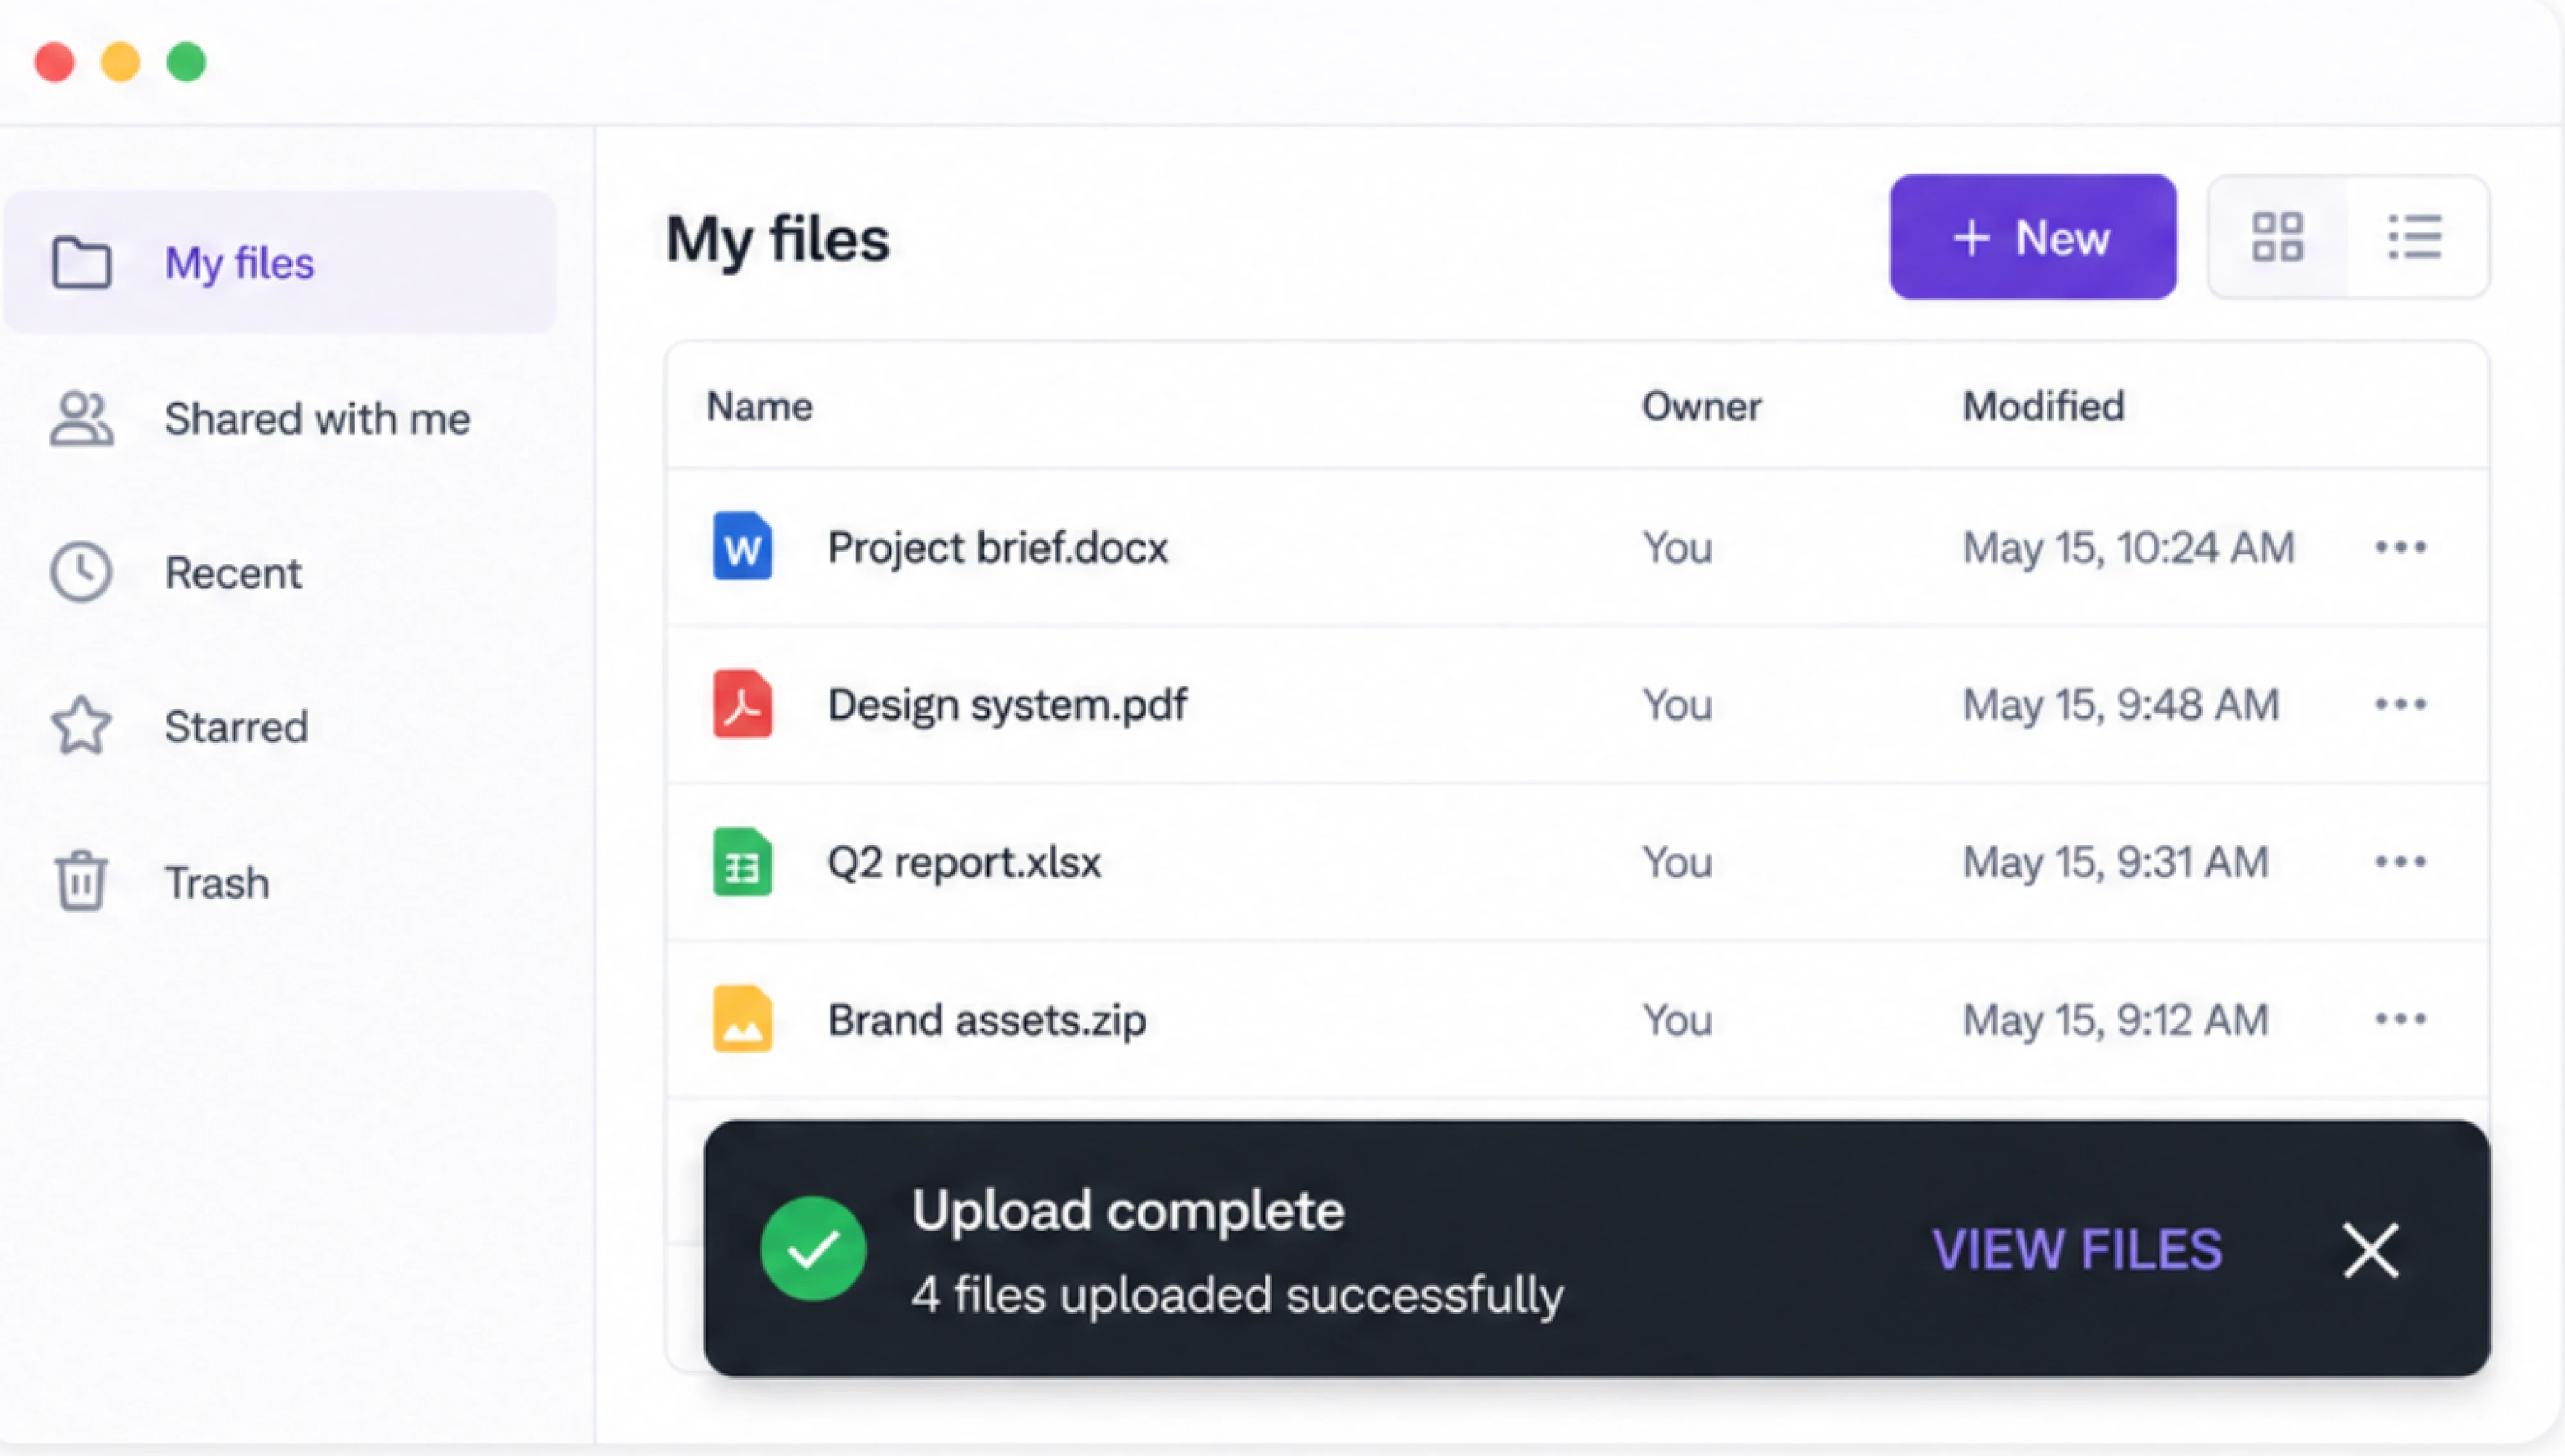Open more options for Design system.pdf
Viewport: 2565px width, 1456px height.
2400,704
